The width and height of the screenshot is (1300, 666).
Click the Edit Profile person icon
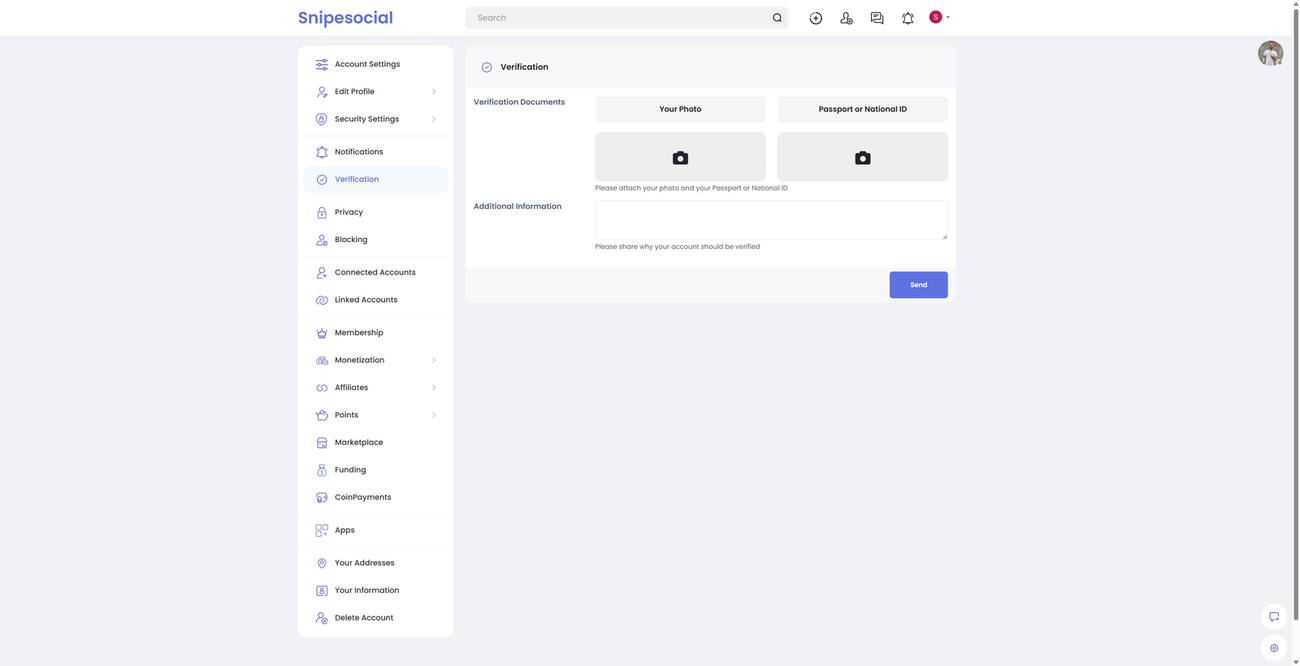(x=322, y=92)
